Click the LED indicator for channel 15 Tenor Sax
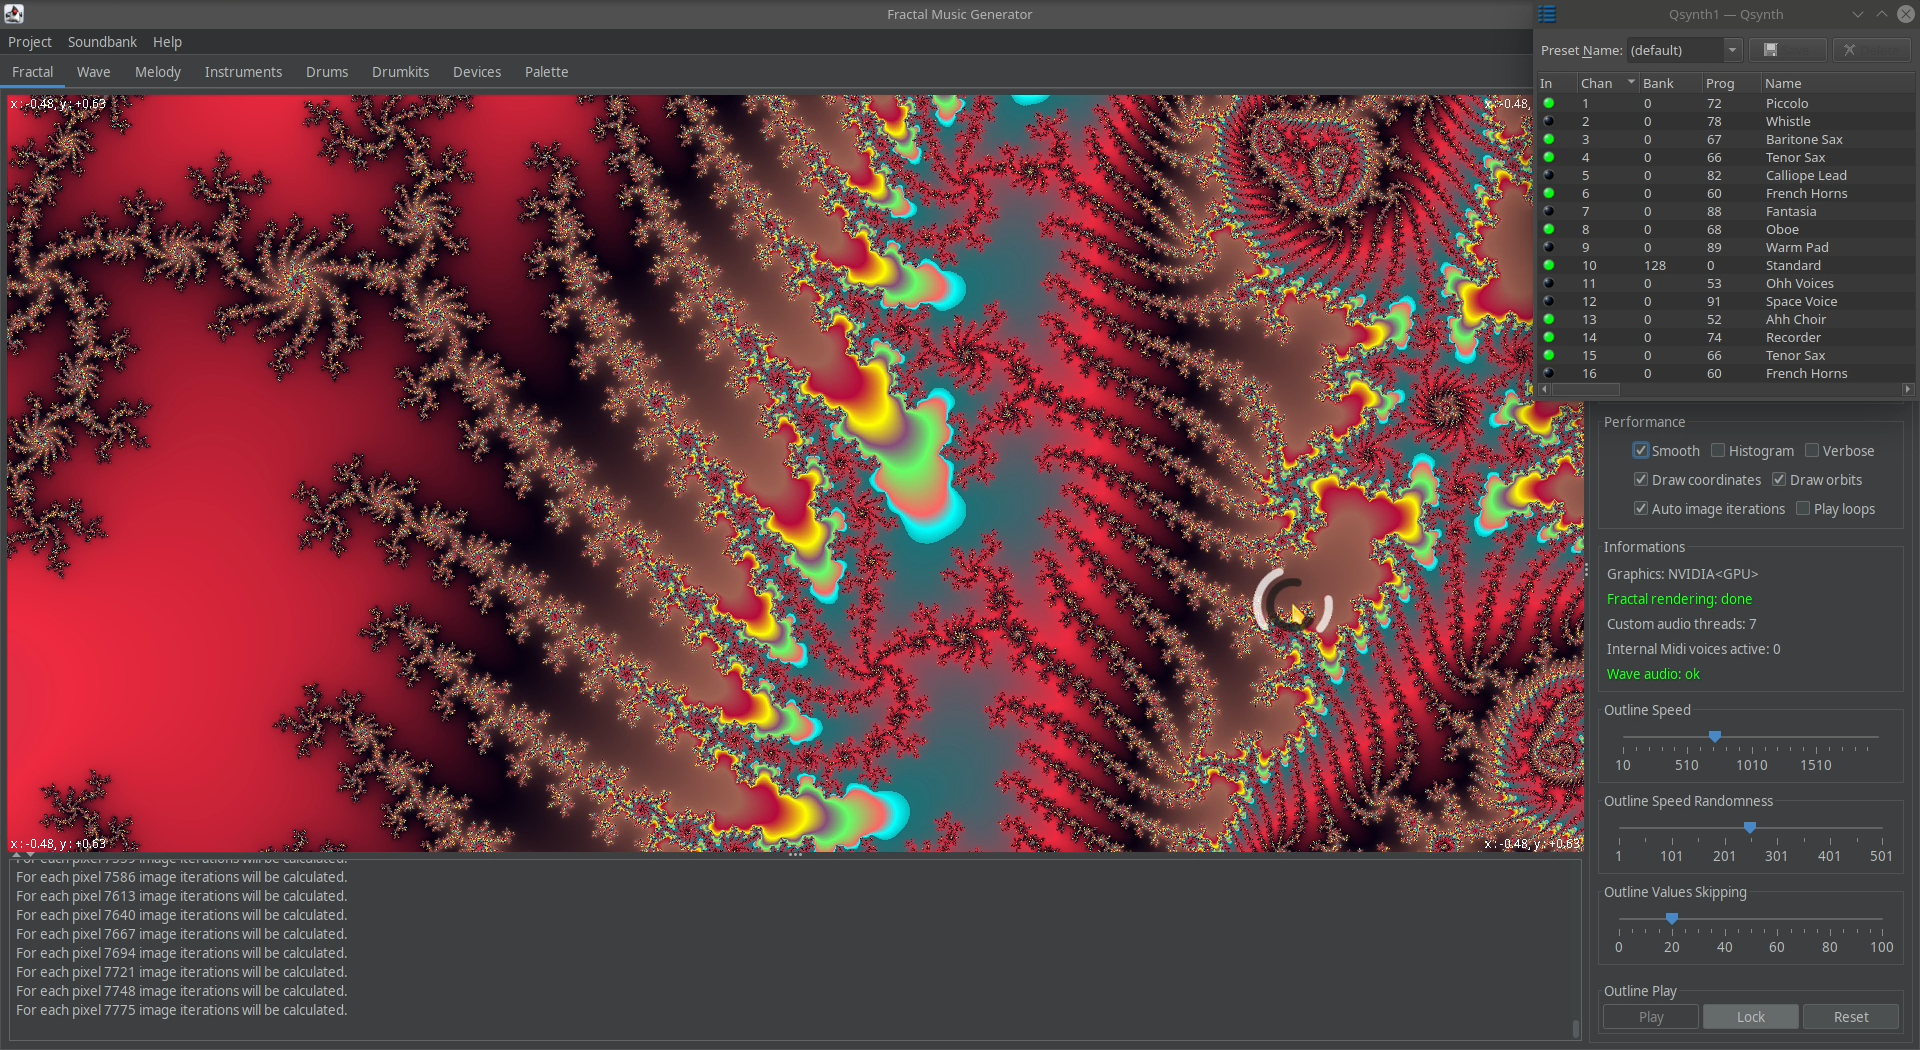 [1549, 355]
